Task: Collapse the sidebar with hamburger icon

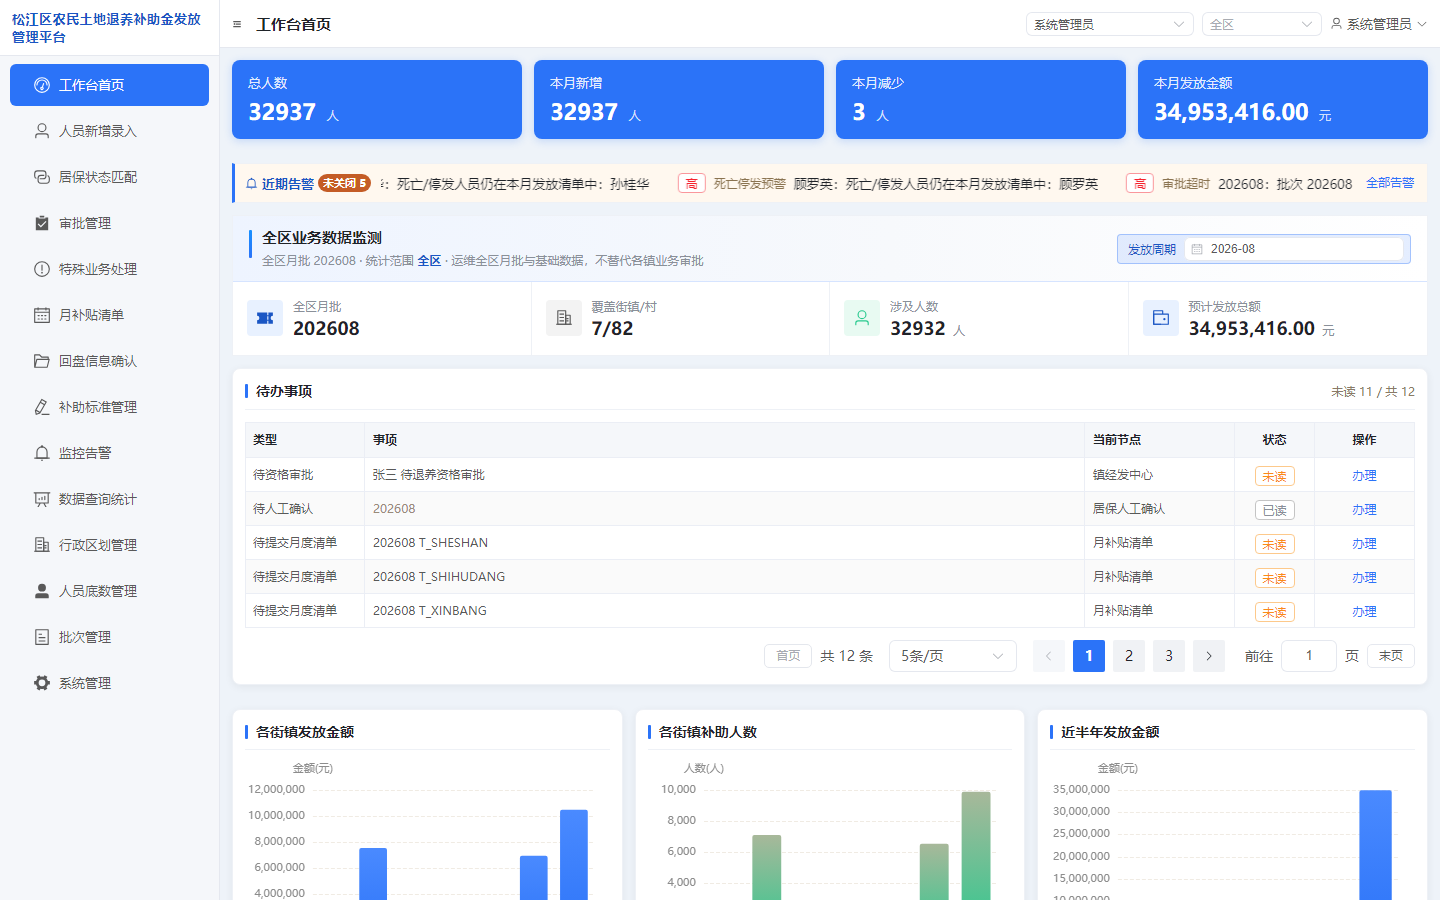Action: [x=237, y=25]
